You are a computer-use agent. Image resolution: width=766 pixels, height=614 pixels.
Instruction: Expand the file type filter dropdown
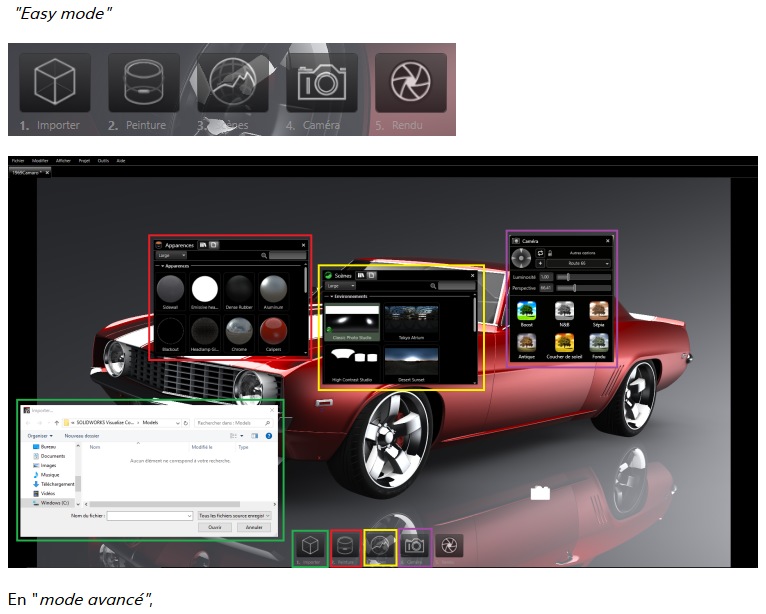tap(232, 515)
